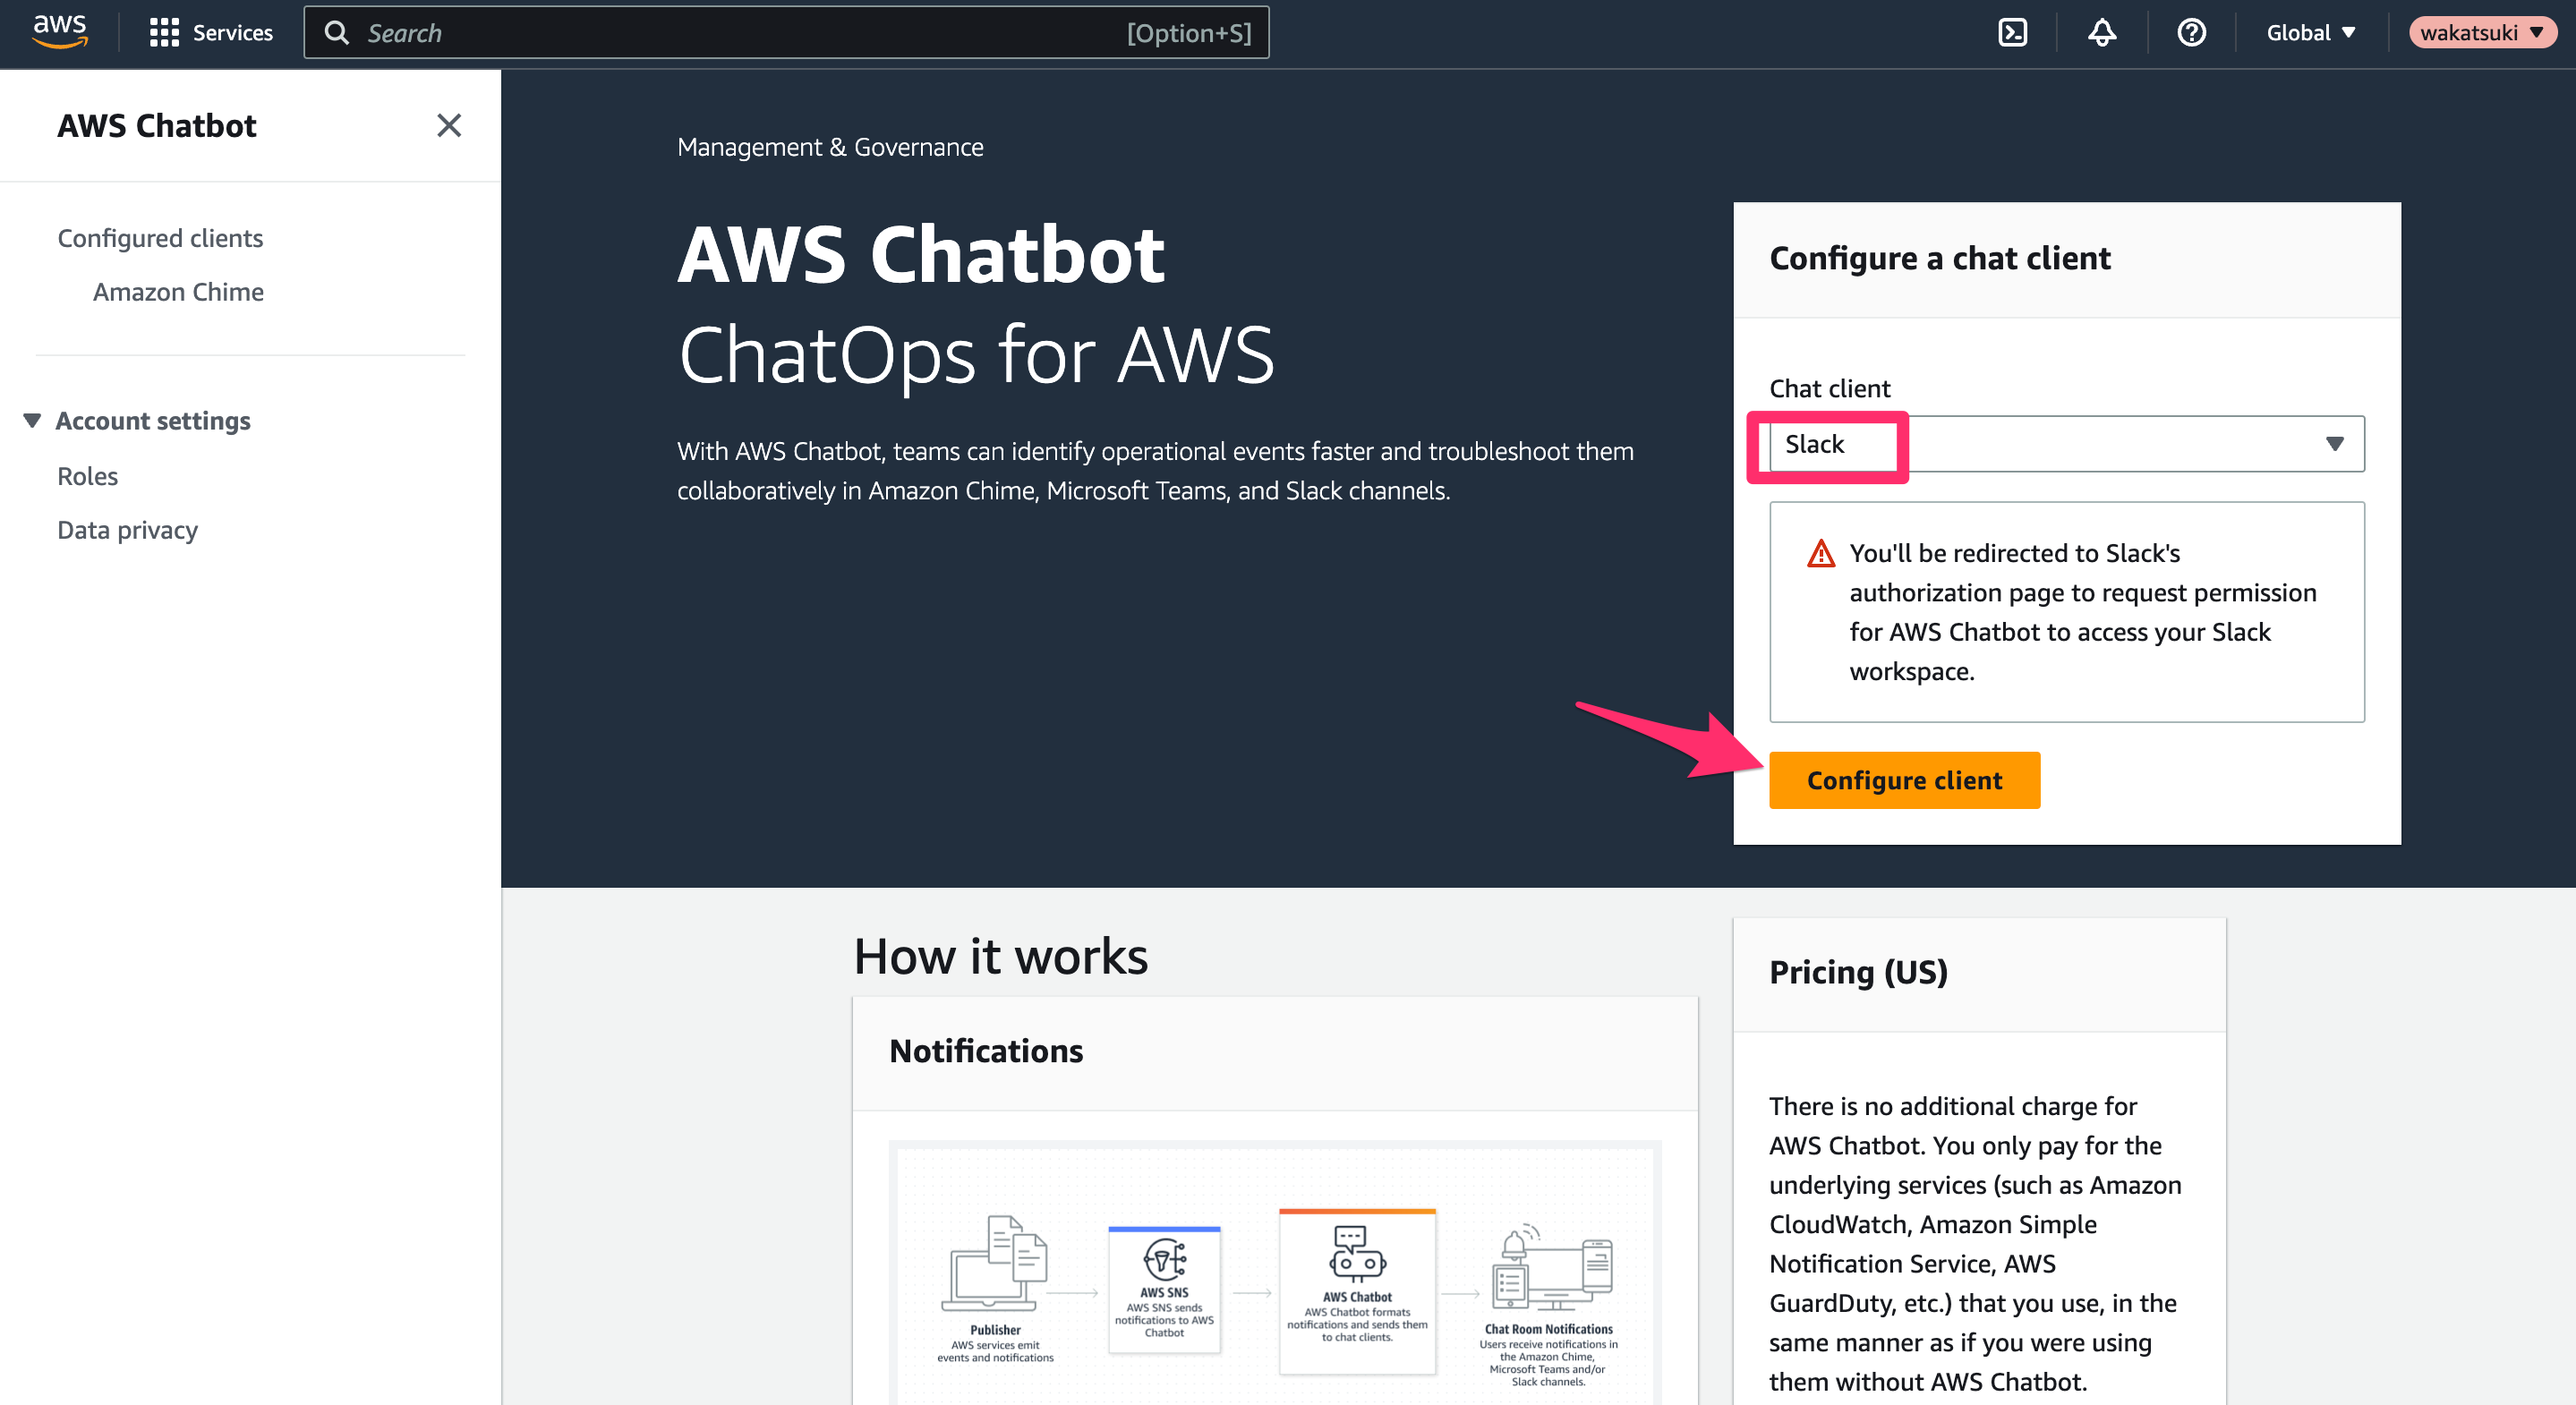
Task: Open the help question mark icon
Action: (x=2191, y=31)
